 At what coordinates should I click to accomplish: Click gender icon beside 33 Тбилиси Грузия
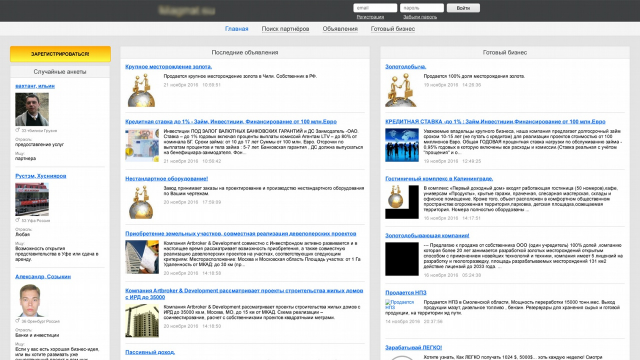[18, 130]
